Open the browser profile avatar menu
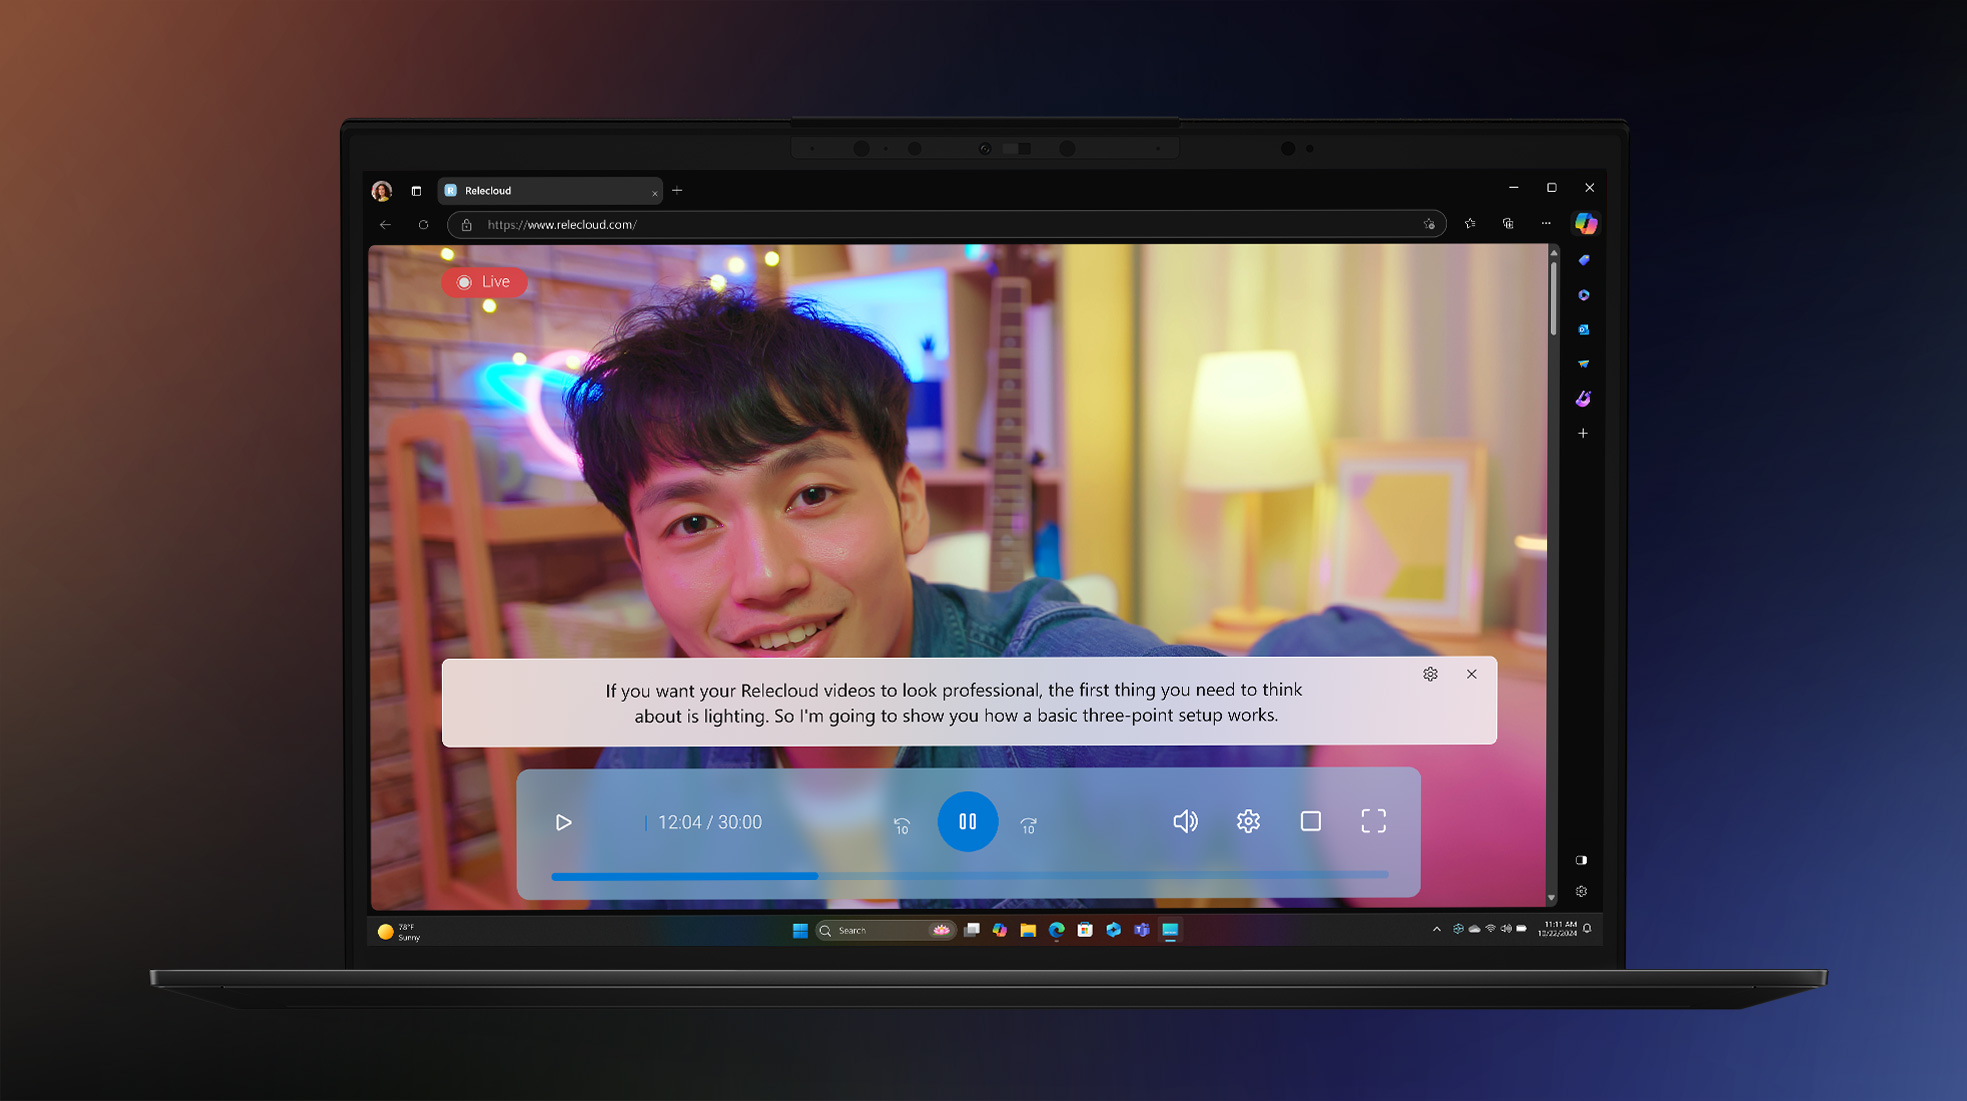 382,191
